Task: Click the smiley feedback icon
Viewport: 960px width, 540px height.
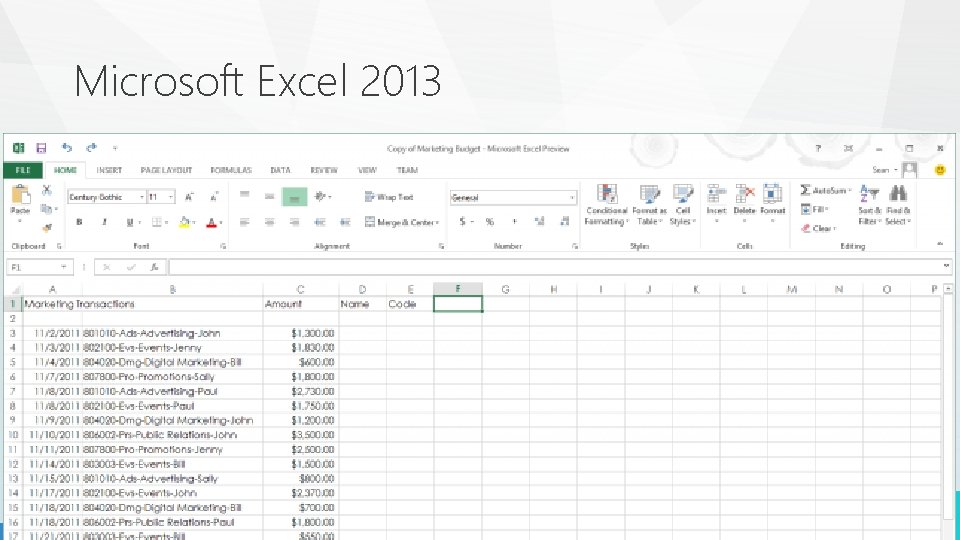Action: coord(940,170)
